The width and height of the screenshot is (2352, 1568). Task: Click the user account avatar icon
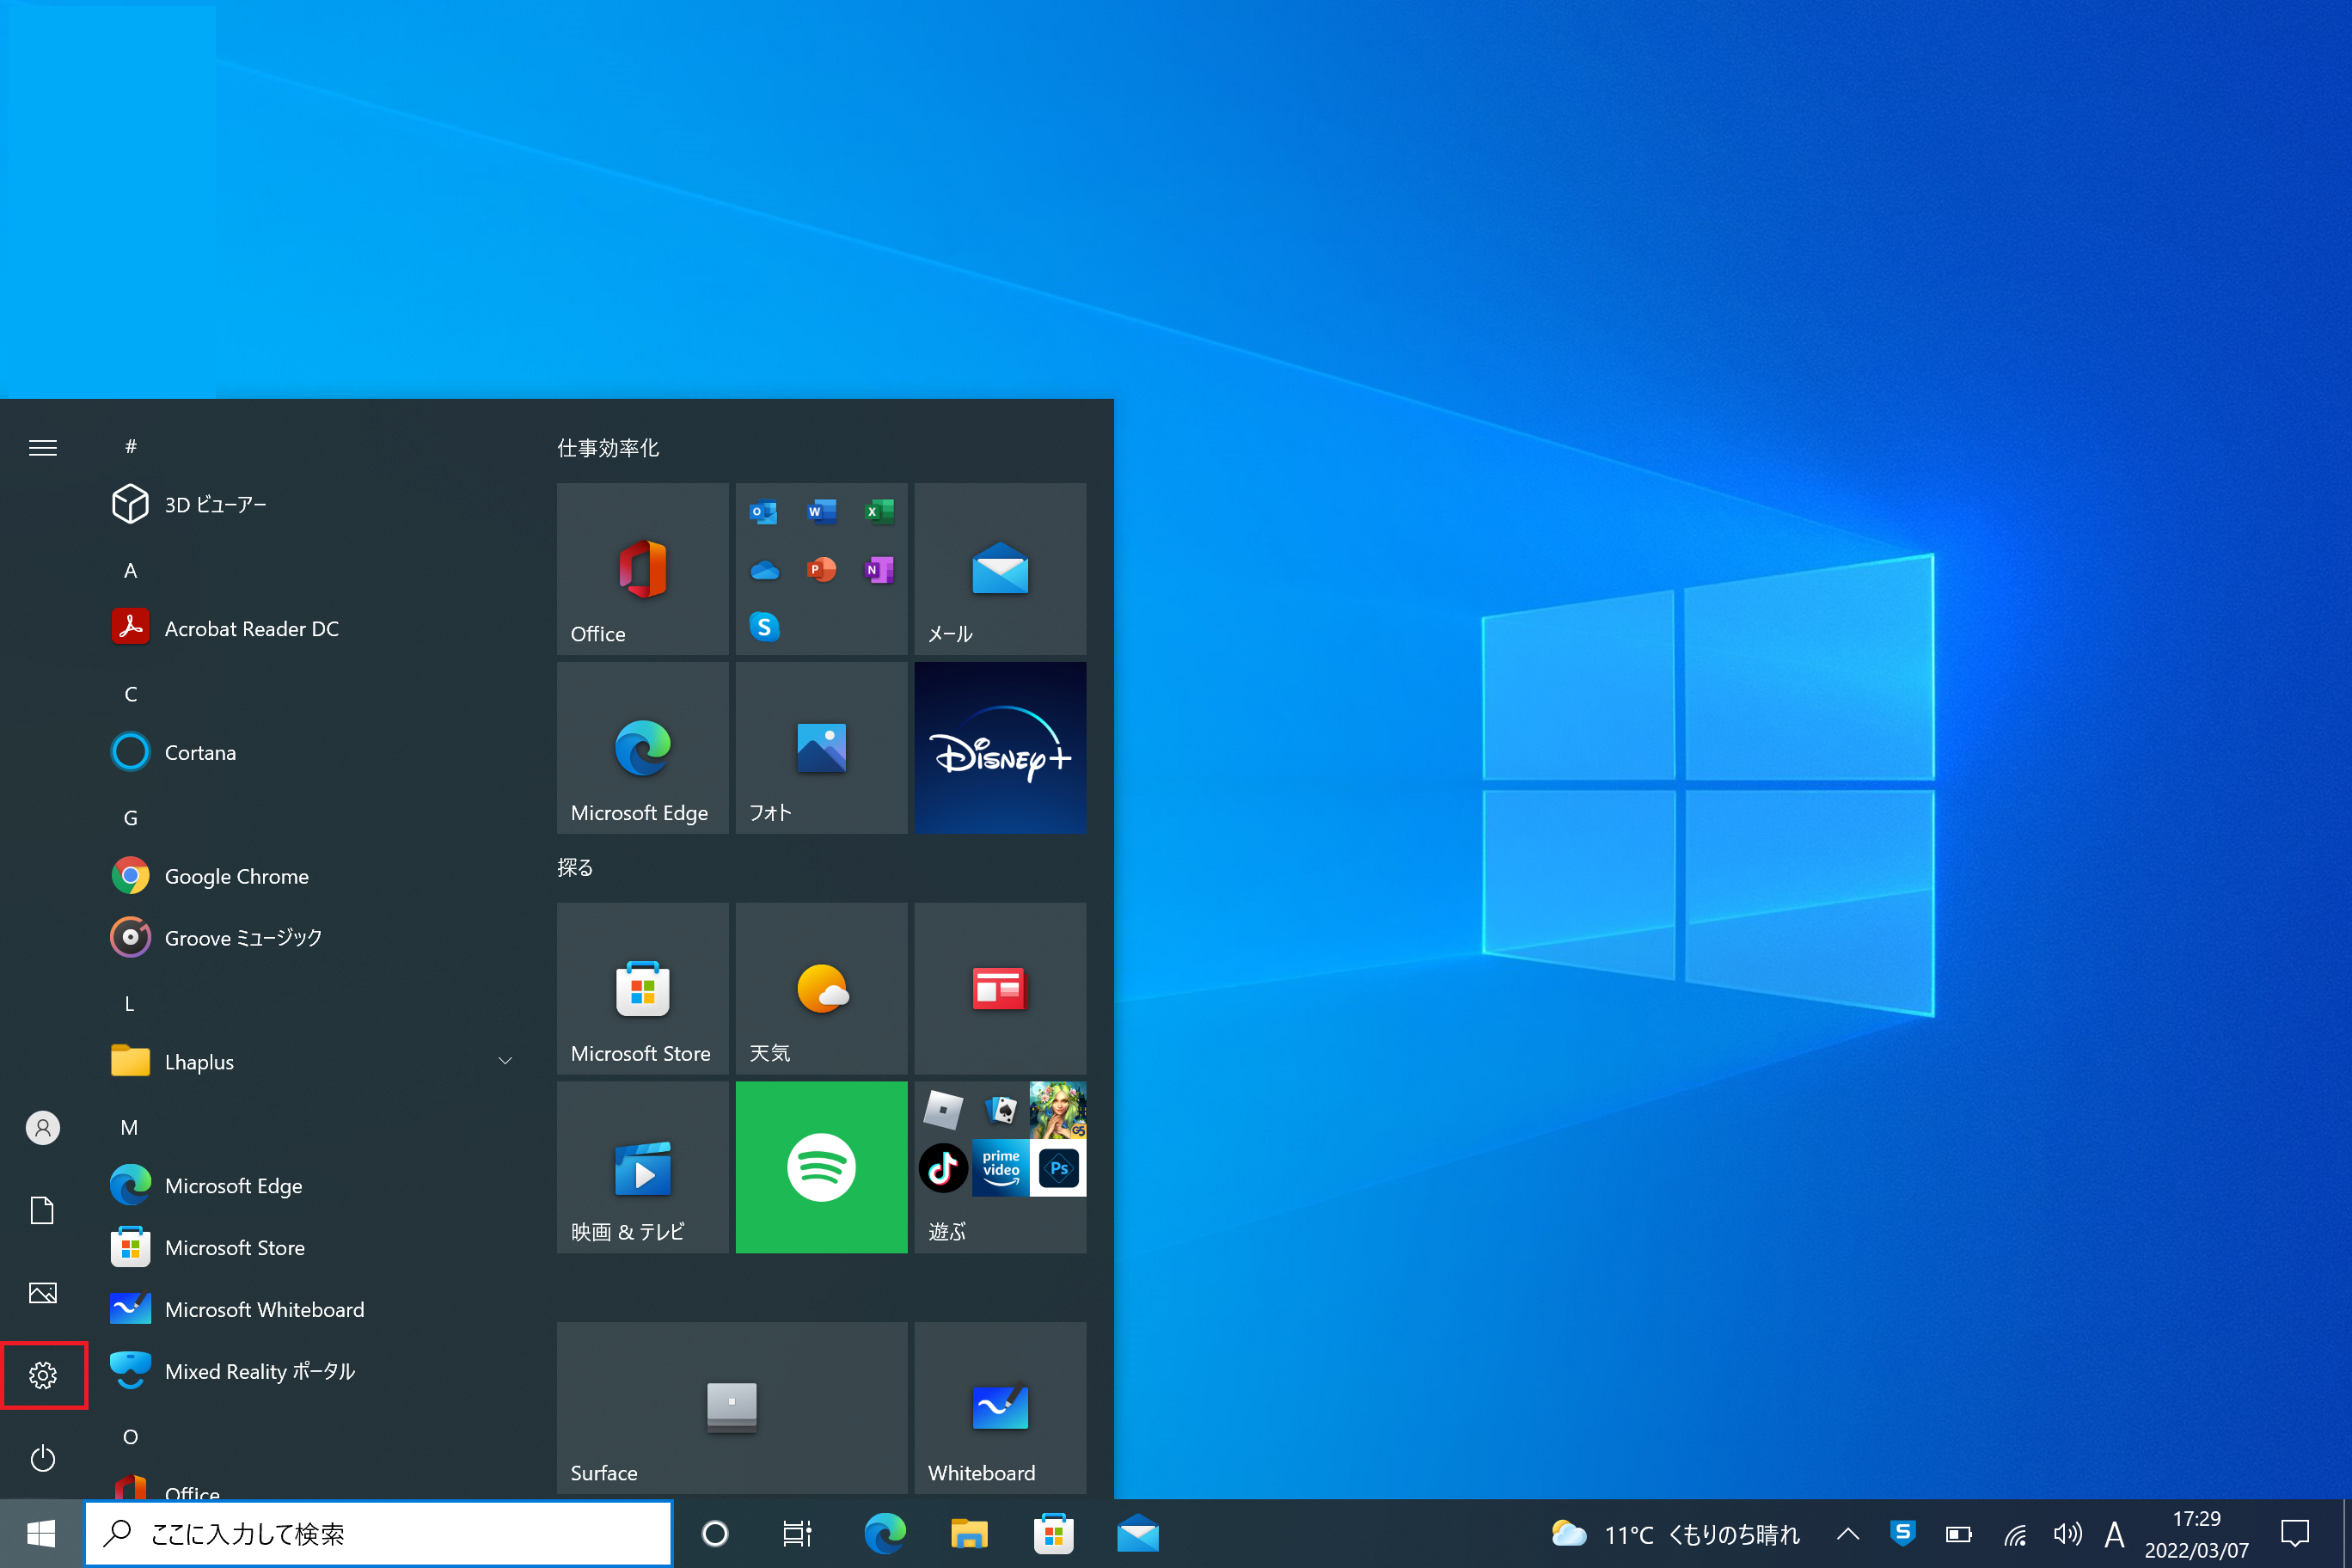click(x=43, y=1128)
